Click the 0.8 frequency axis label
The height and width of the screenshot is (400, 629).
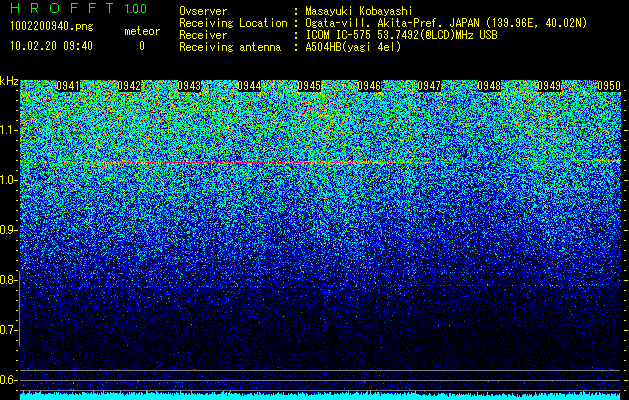[x=7, y=280]
